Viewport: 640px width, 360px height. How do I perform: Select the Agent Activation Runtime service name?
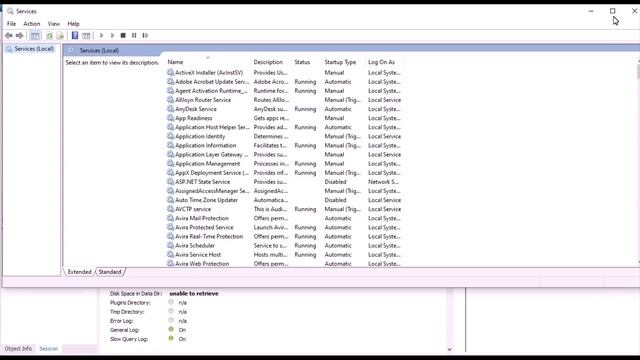click(211, 91)
